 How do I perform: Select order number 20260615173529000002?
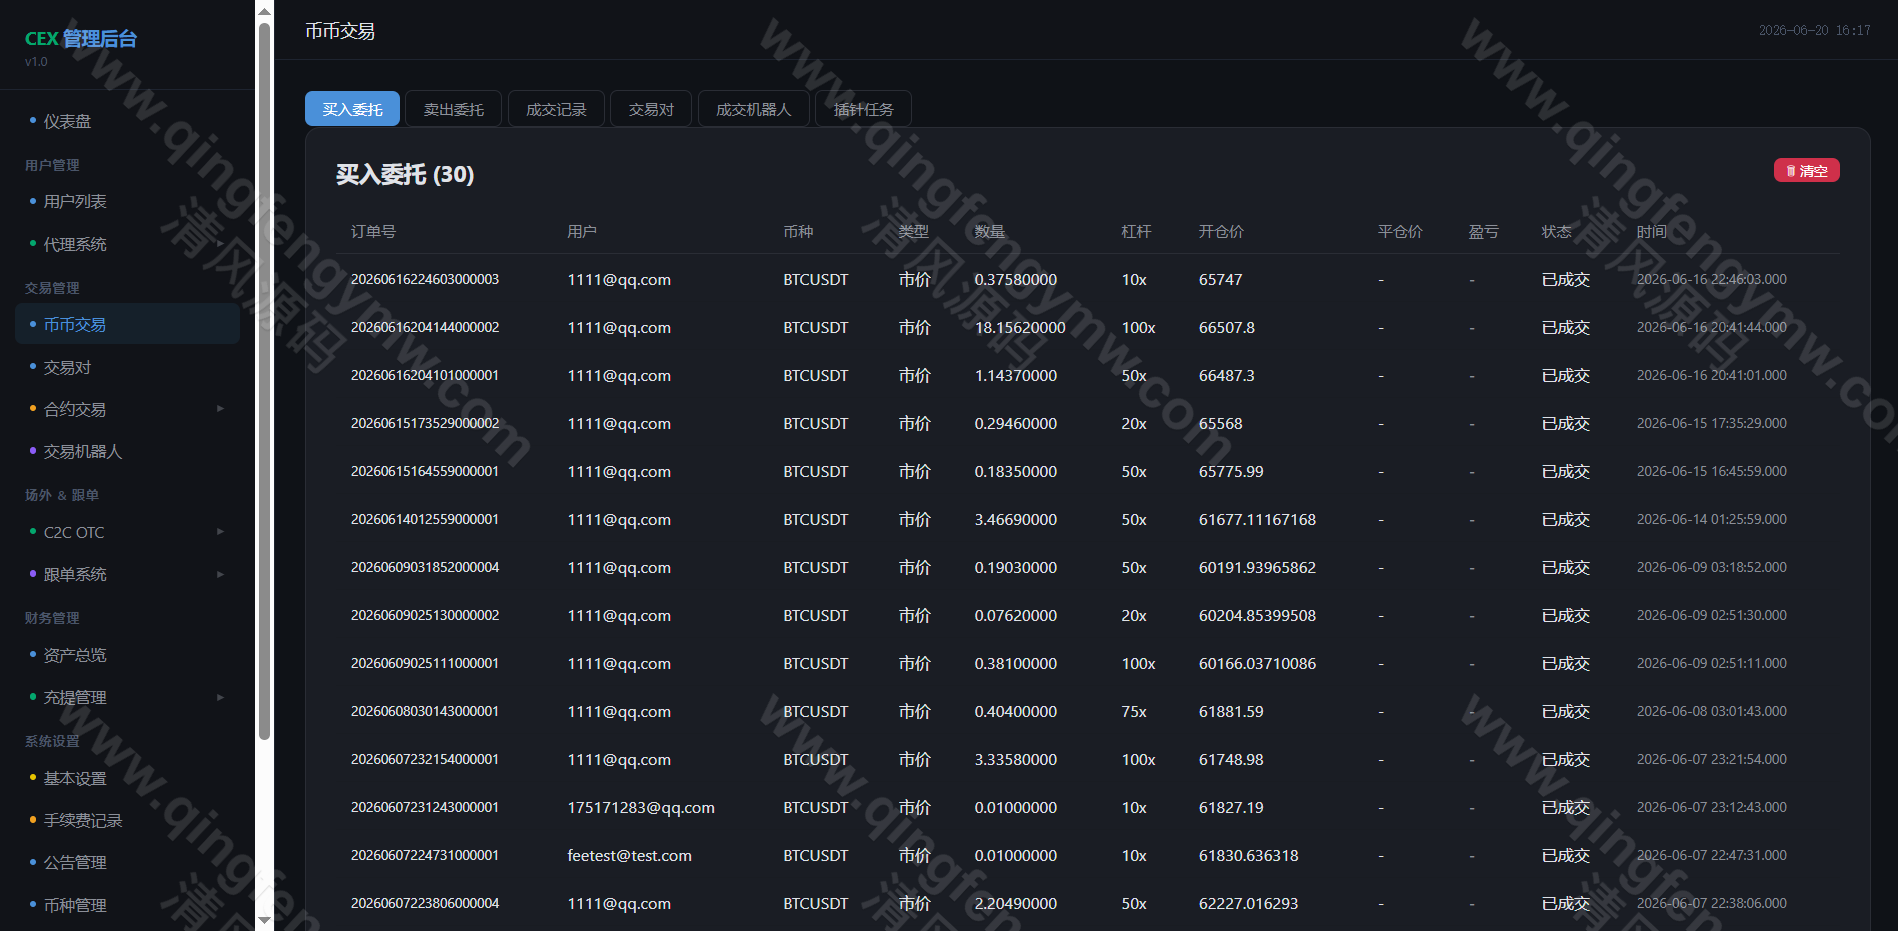pyautogui.click(x=425, y=423)
